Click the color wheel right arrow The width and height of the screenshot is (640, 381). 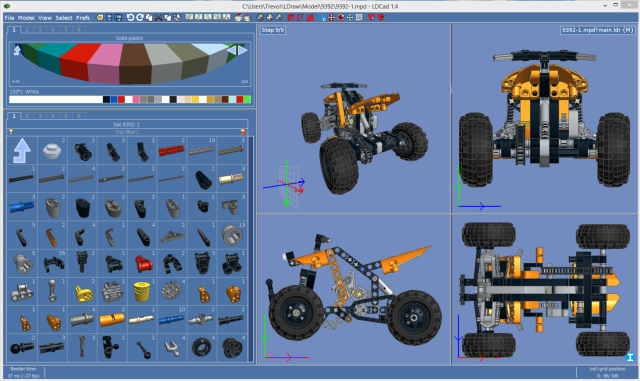click(x=243, y=50)
